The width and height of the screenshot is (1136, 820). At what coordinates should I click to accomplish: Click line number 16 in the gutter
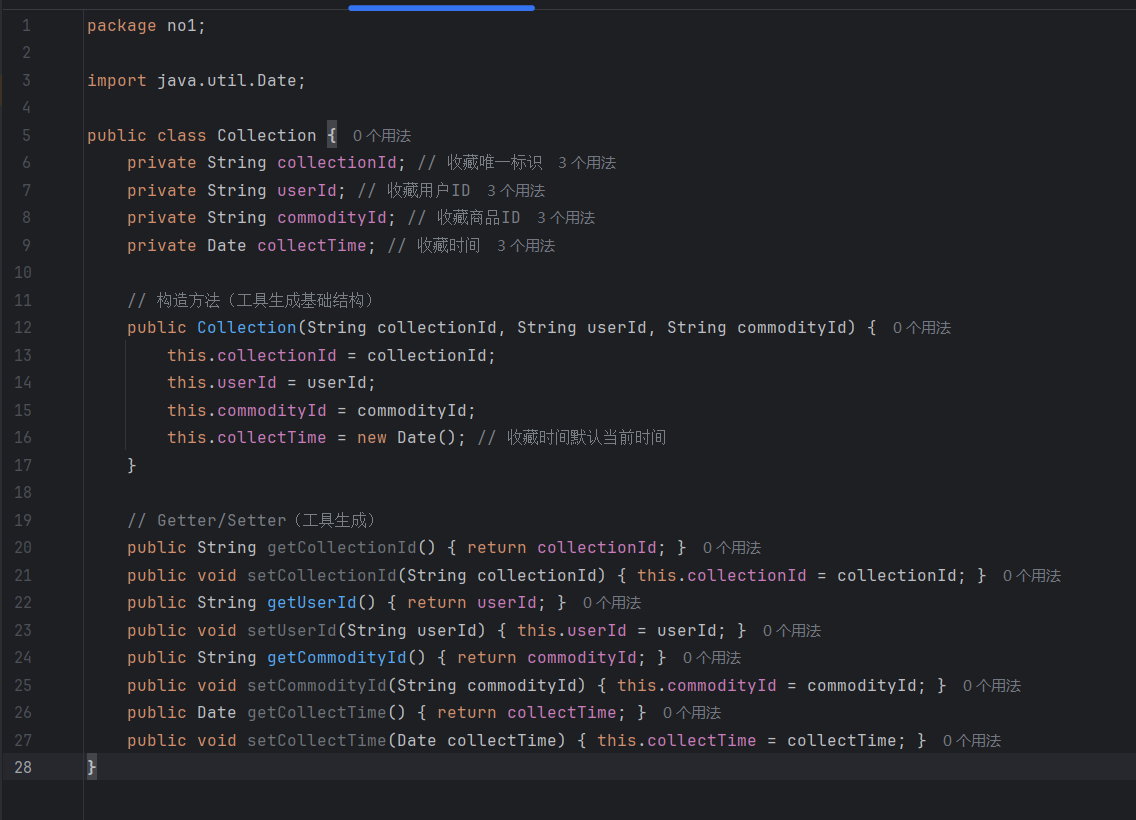pyautogui.click(x=23, y=438)
